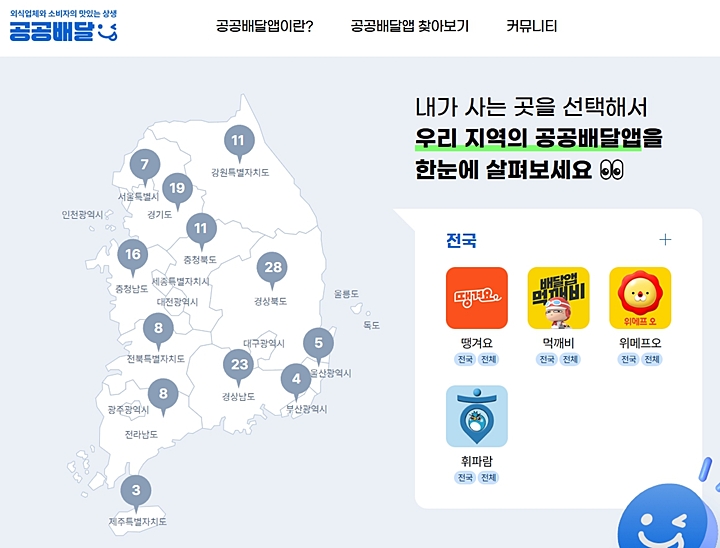Open the 커뮤니티 menu

(x=532, y=26)
